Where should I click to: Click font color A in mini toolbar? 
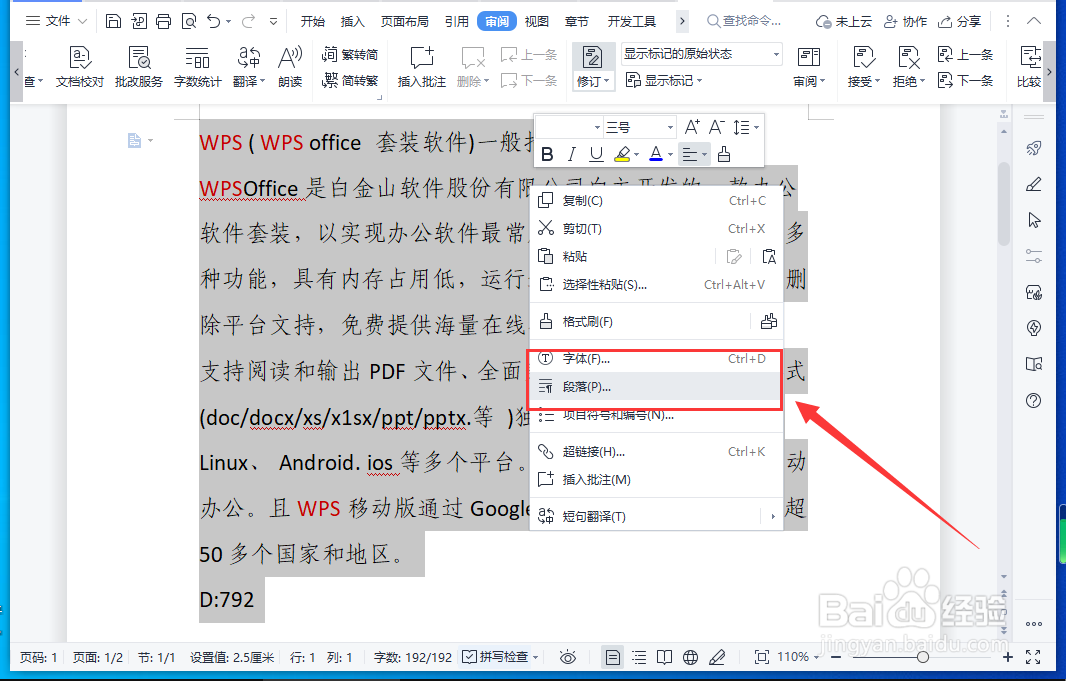coord(655,155)
